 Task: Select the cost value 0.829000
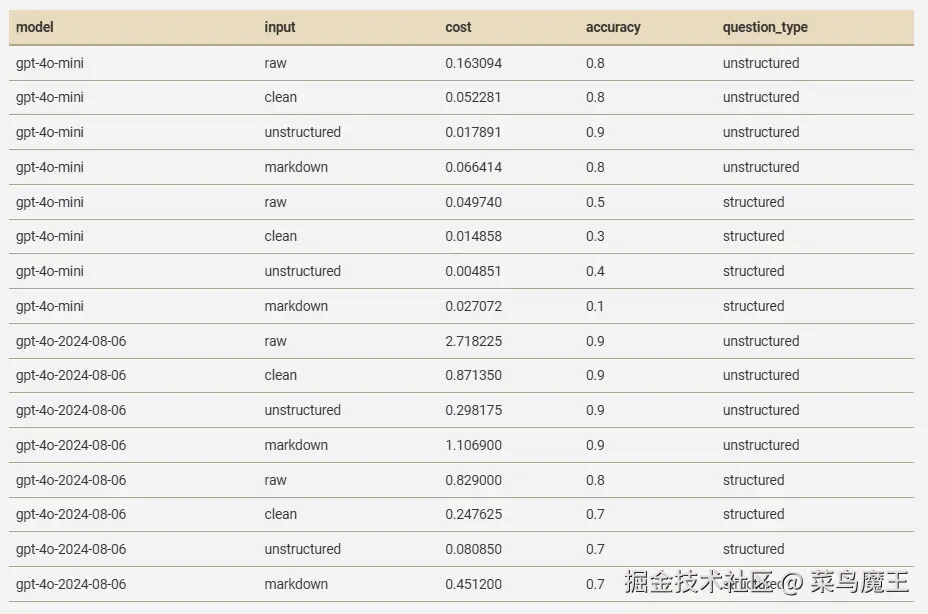coord(473,480)
